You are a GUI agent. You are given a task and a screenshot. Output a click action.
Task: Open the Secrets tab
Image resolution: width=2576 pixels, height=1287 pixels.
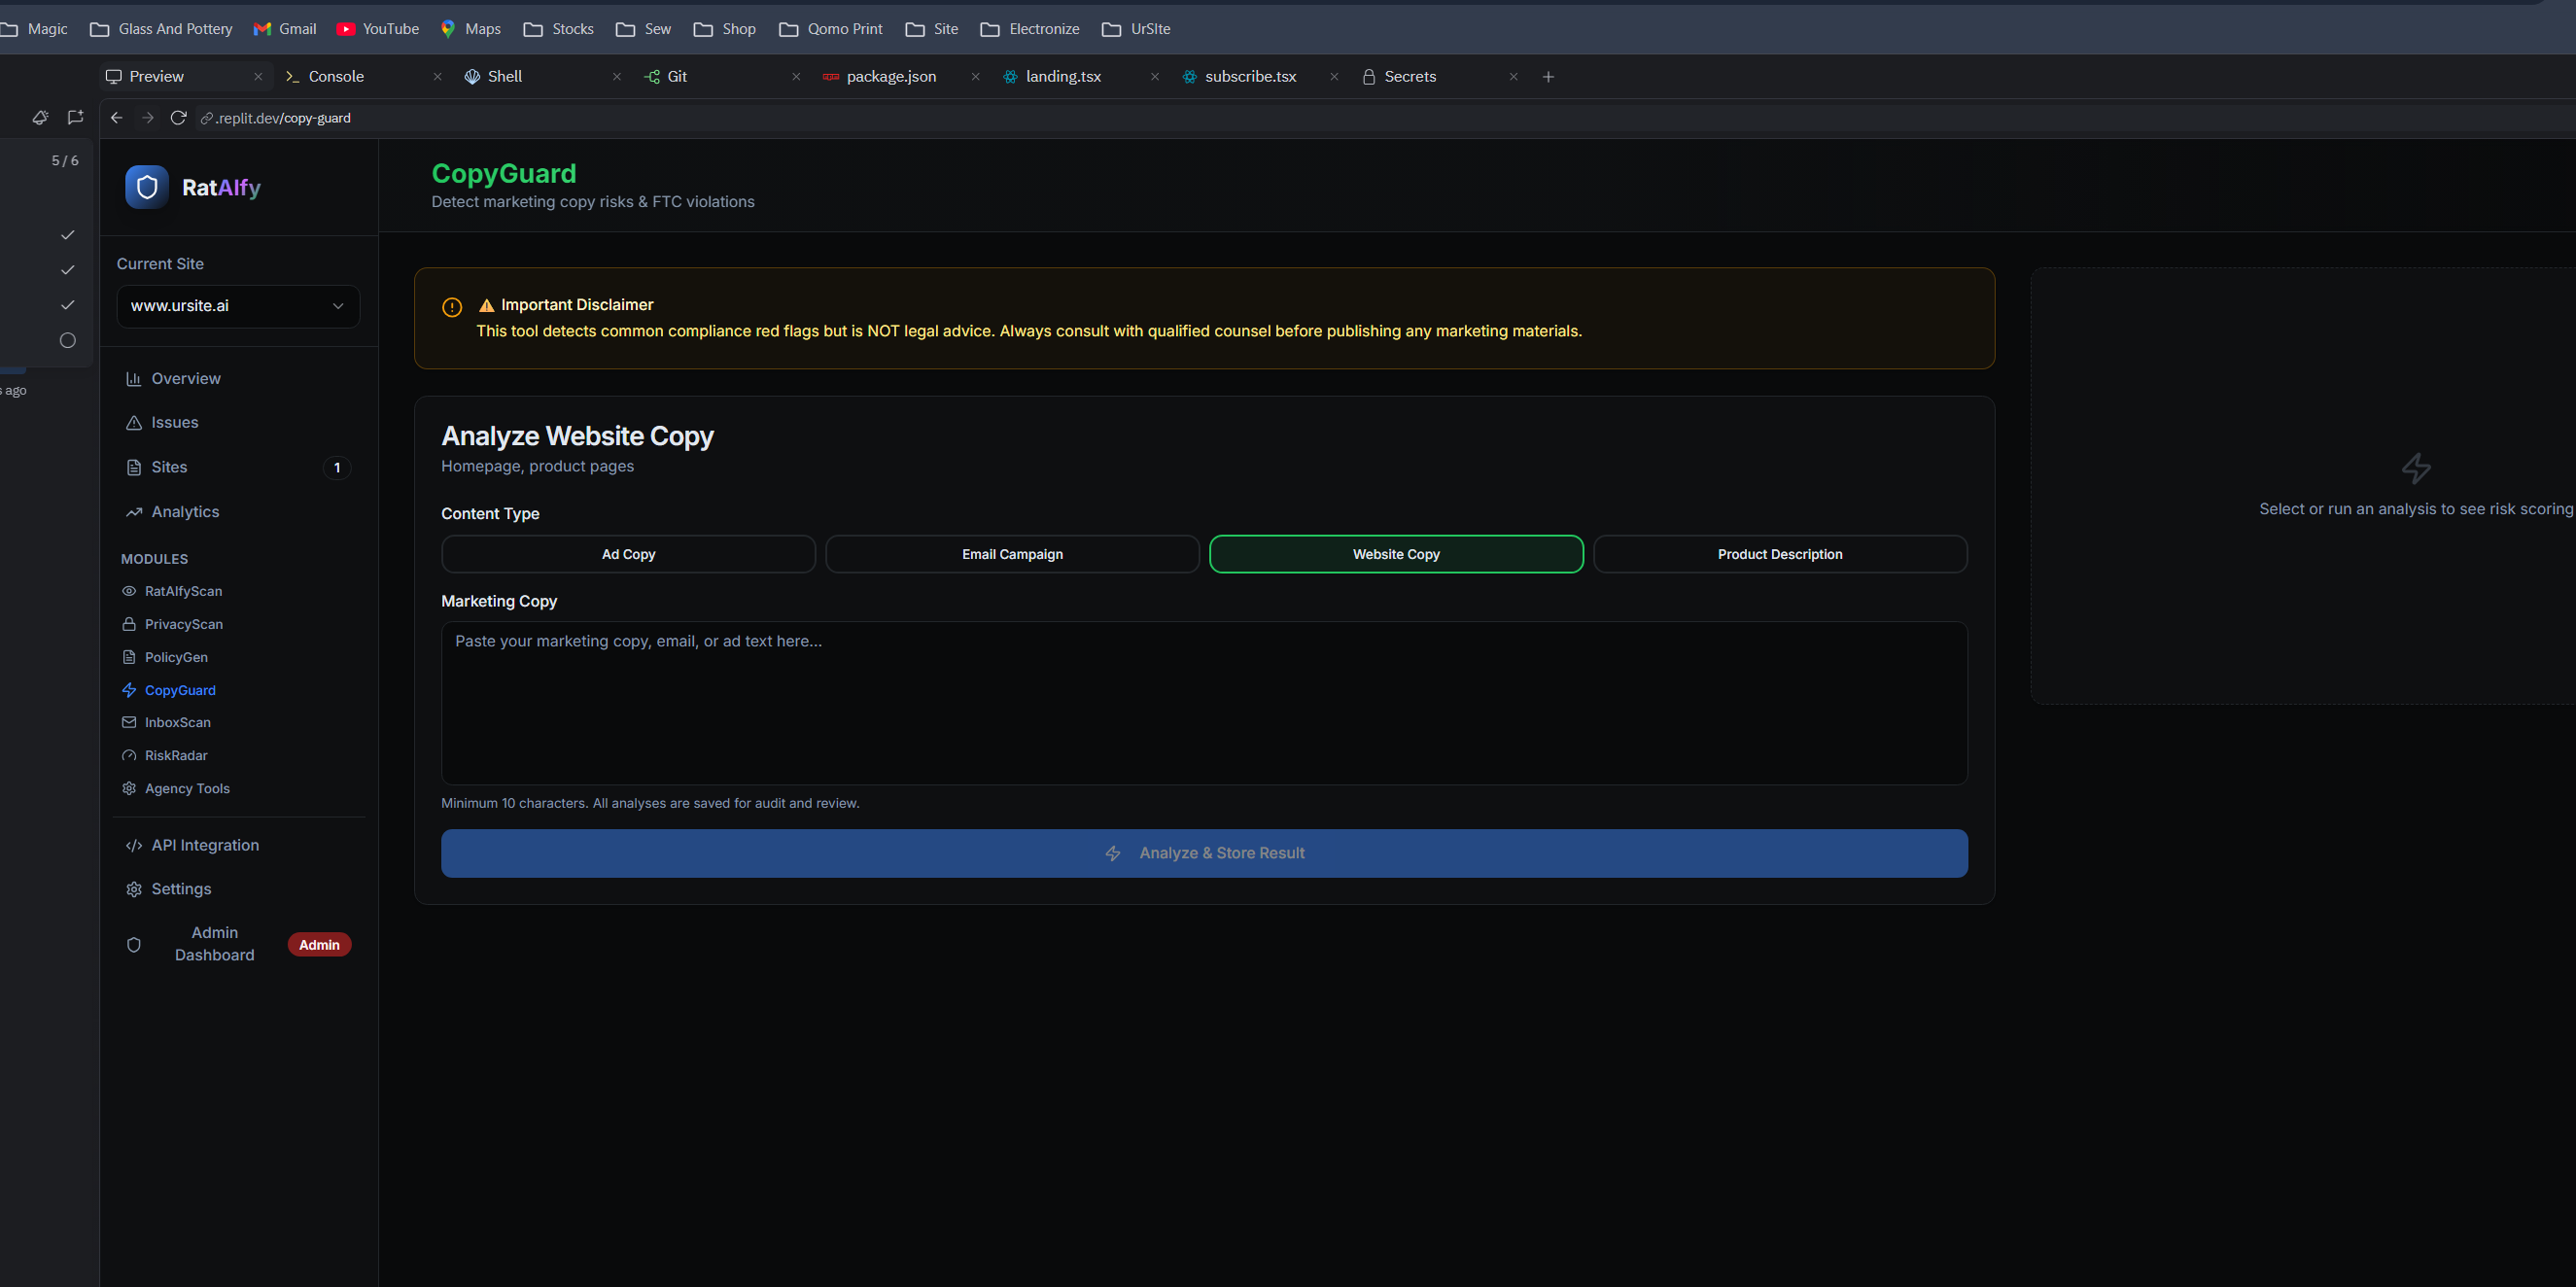1410,76
